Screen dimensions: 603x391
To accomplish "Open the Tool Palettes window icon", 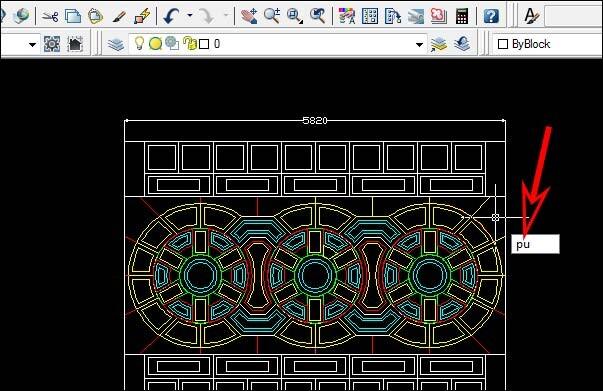I will [x=393, y=16].
